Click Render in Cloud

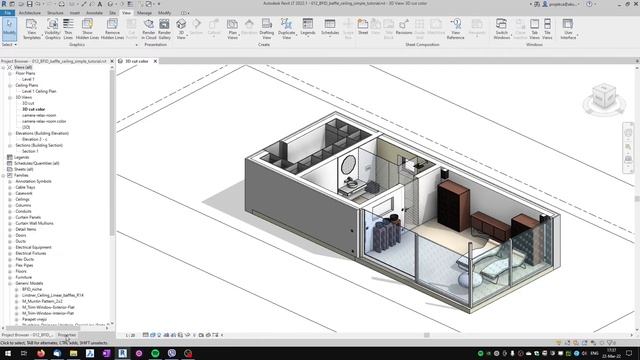click(x=149, y=29)
